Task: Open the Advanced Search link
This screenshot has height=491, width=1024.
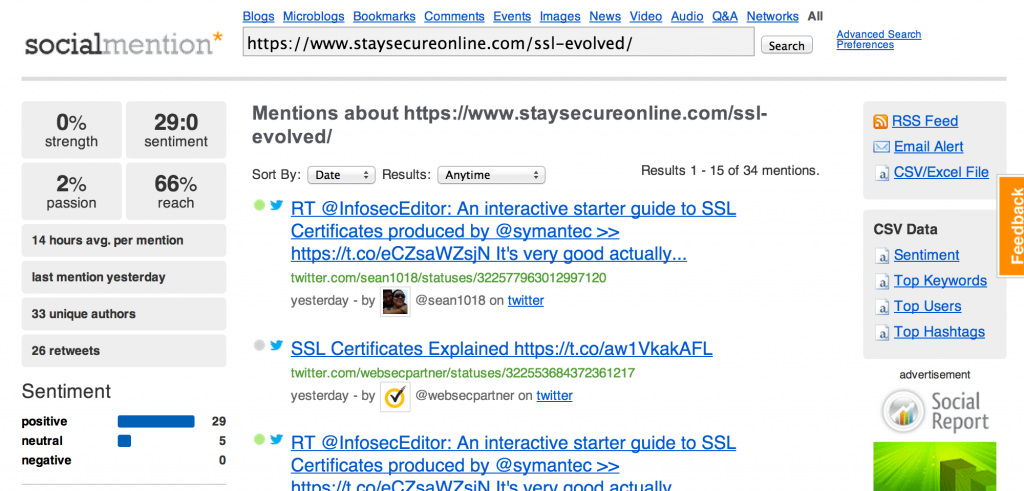Action: (878, 35)
